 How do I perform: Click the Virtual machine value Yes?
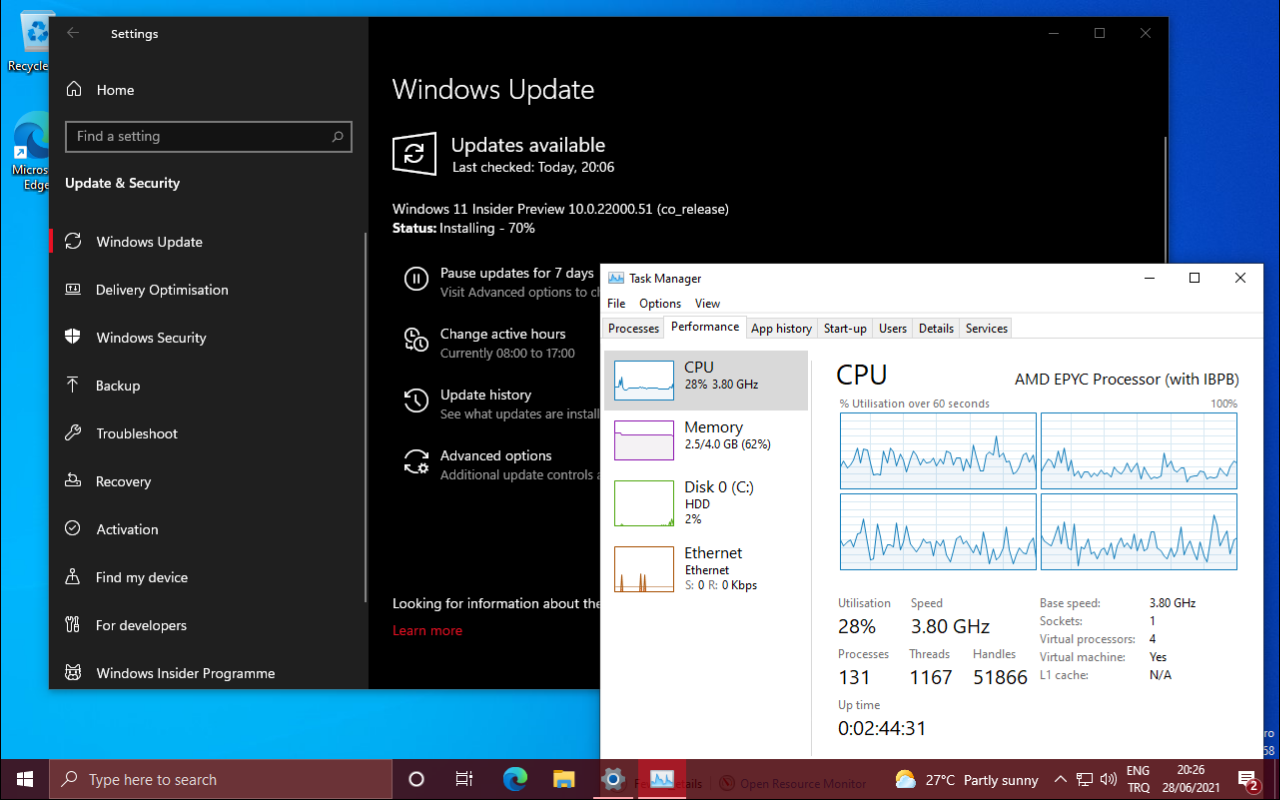coord(1158,657)
